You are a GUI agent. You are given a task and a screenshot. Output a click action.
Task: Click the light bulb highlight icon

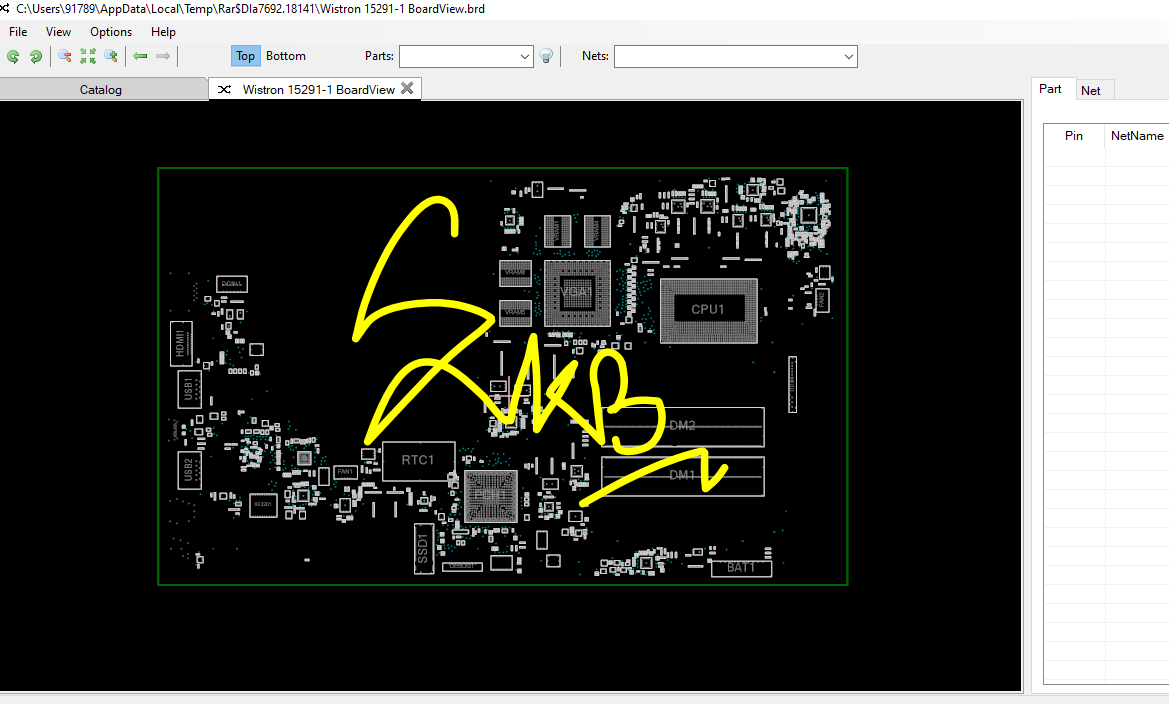pyautogui.click(x=546, y=56)
